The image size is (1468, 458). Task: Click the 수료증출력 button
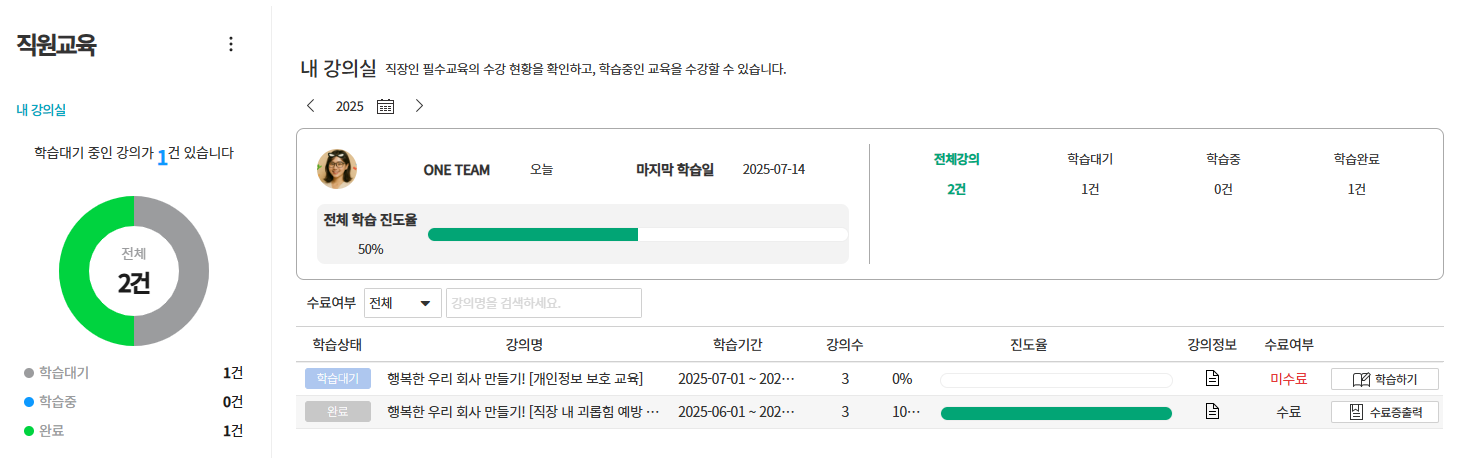coord(1384,412)
